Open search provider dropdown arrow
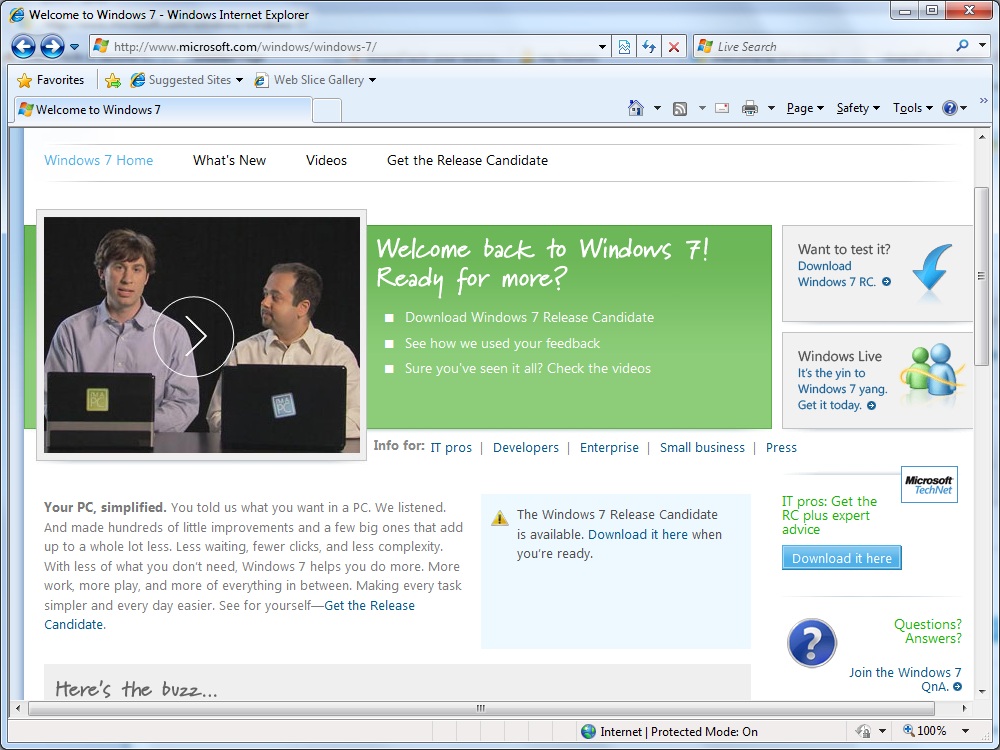1000x750 pixels. click(x=983, y=46)
